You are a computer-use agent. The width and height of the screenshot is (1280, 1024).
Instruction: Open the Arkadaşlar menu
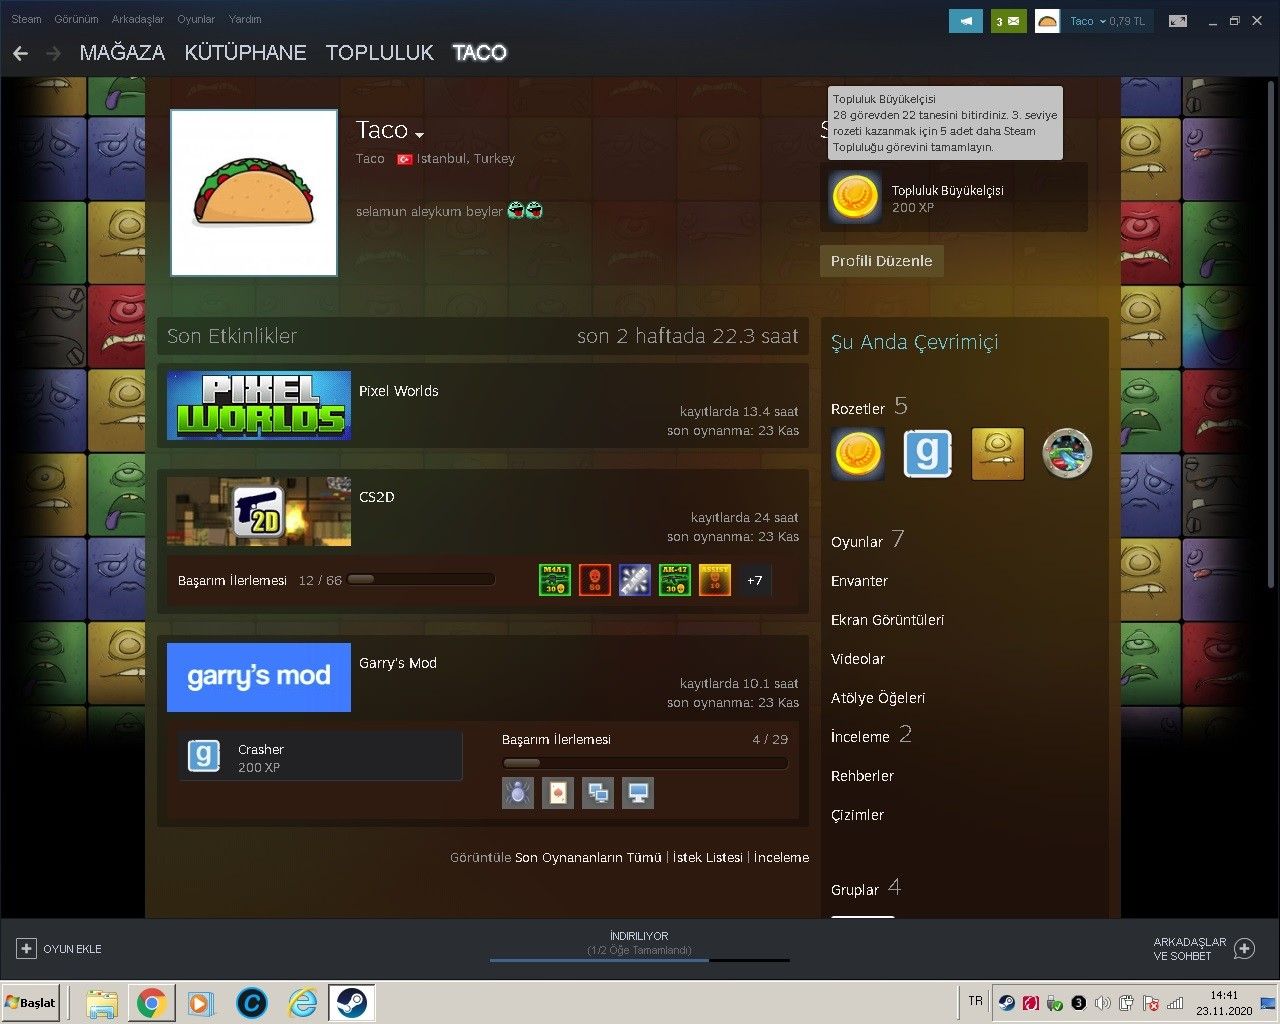click(x=138, y=19)
